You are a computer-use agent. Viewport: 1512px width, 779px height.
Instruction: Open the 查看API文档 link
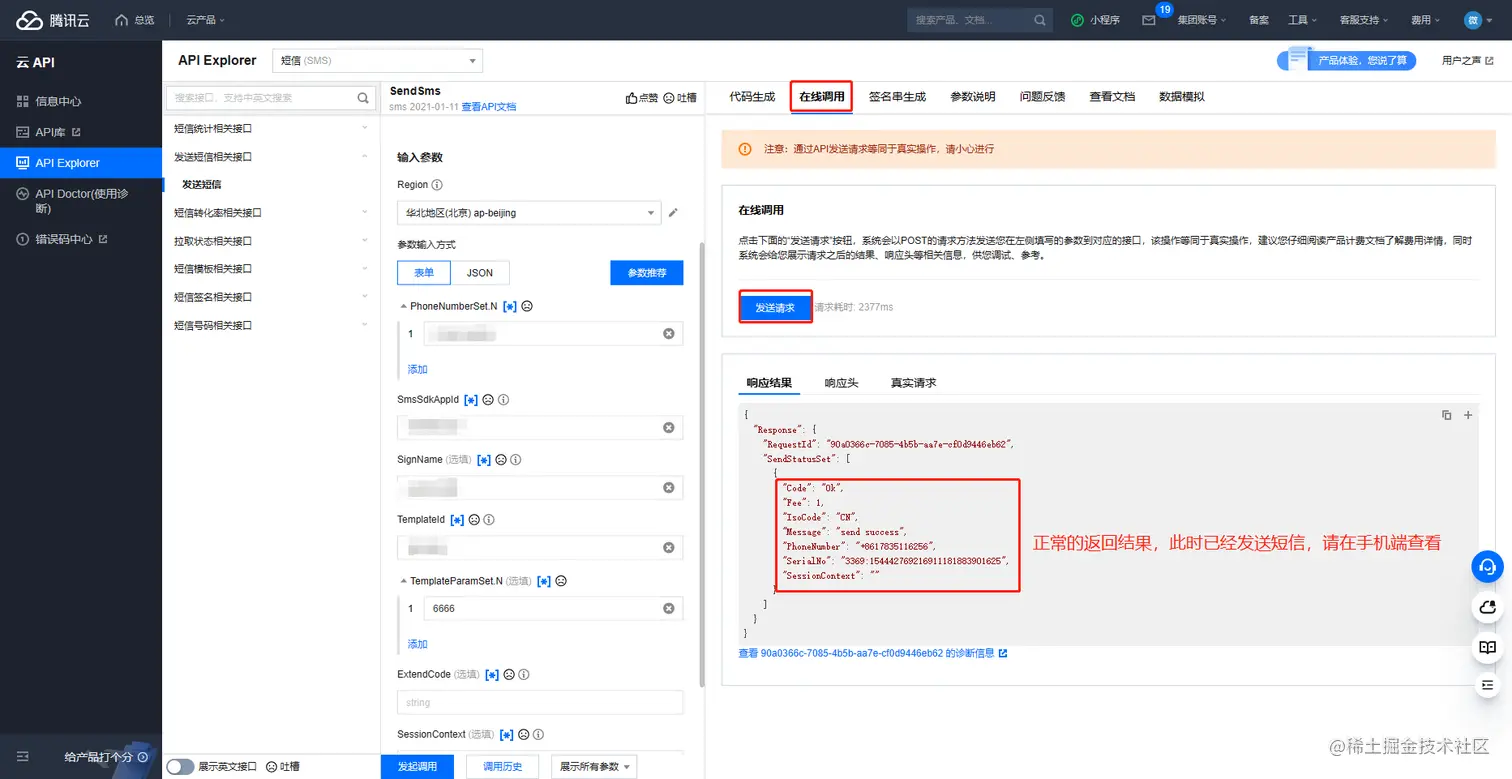pyautogui.click(x=489, y=106)
